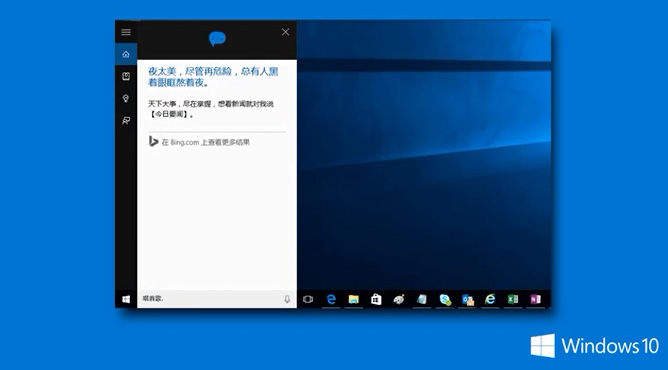The image size is (668, 370).
Task: Launch Internet Explorer from the taskbar
Action: (x=490, y=299)
